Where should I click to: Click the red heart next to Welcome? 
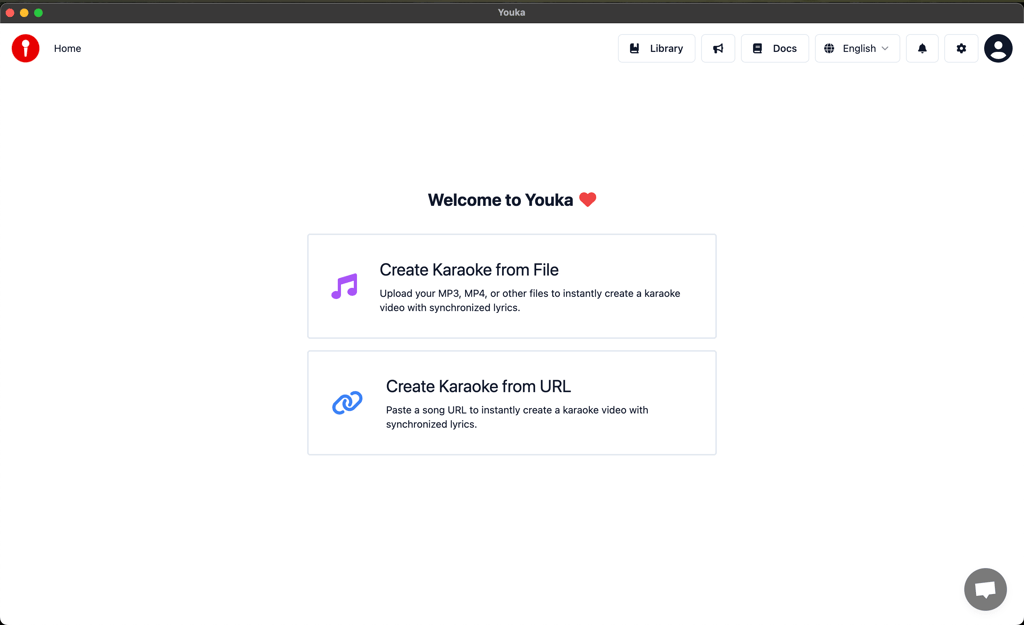click(x=588, y=200)
